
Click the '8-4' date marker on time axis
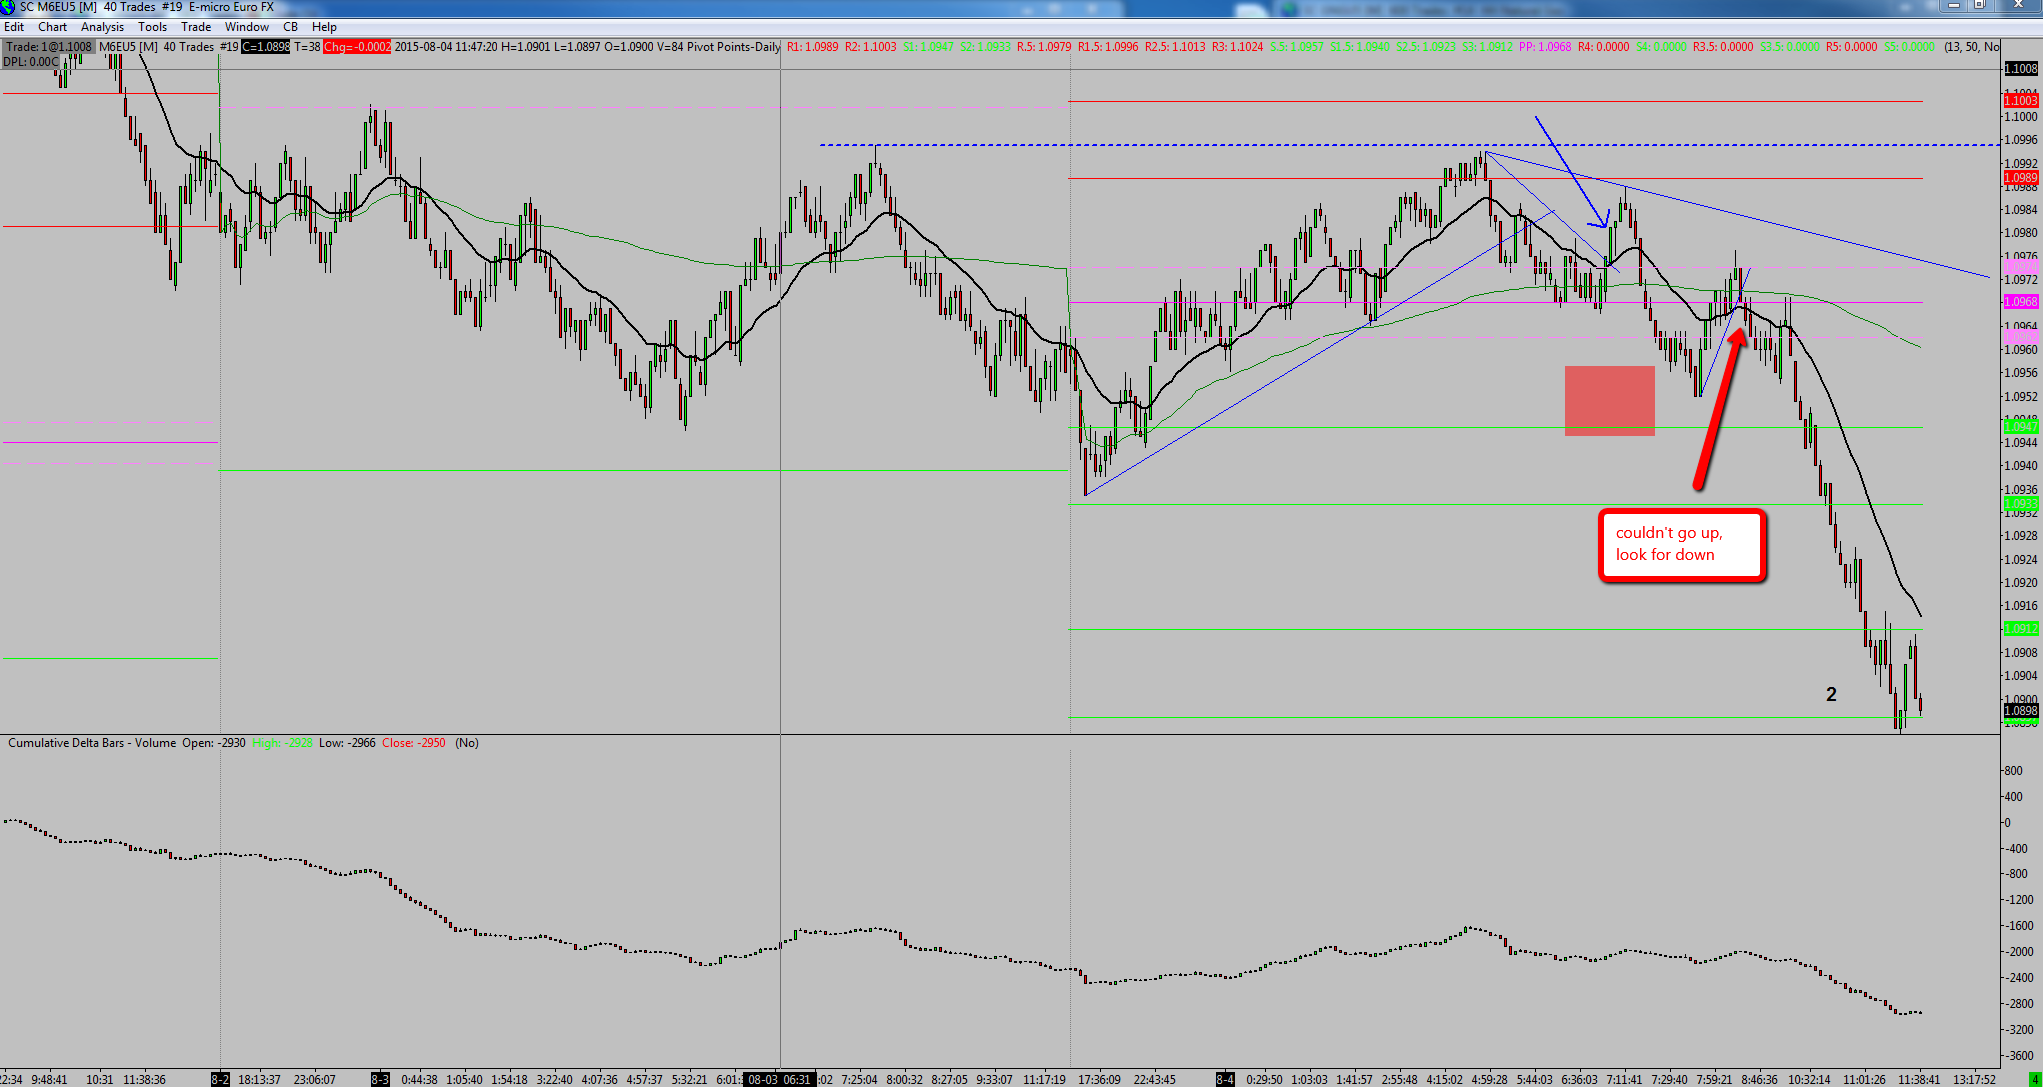coord(1225,1080)
